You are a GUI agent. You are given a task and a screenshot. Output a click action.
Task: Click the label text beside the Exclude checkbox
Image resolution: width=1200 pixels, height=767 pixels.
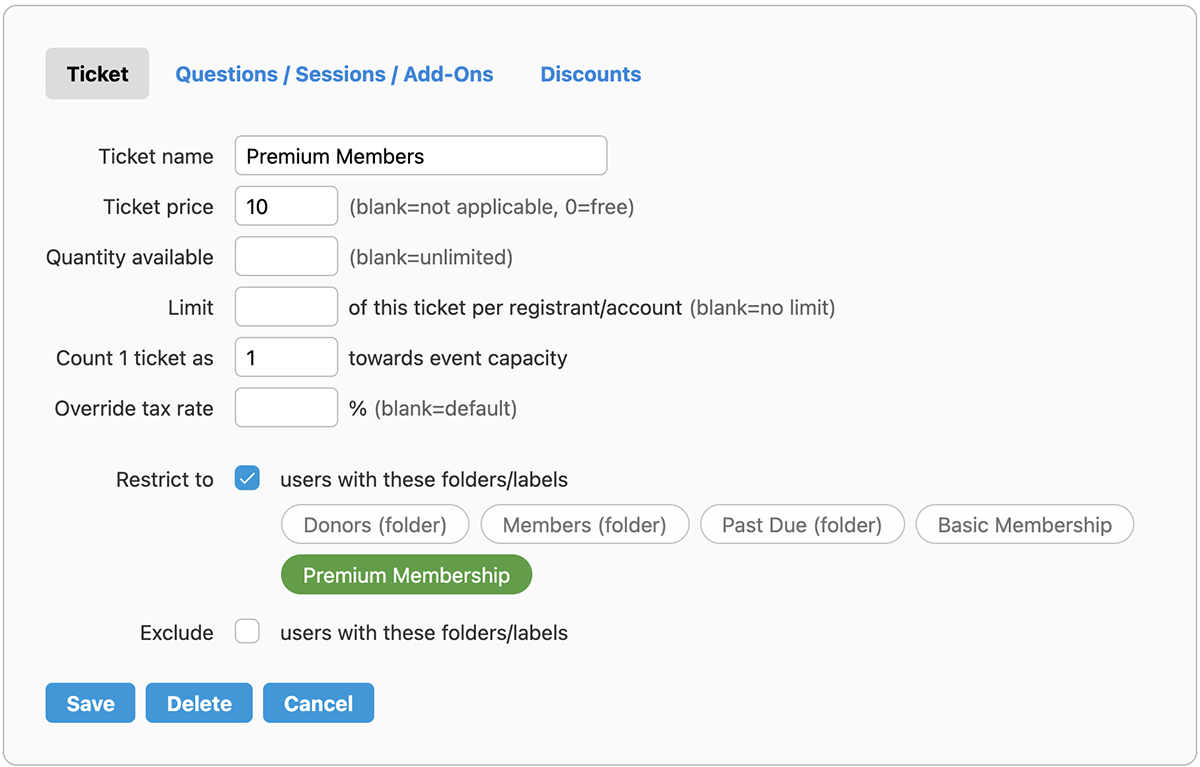[423, 633]
